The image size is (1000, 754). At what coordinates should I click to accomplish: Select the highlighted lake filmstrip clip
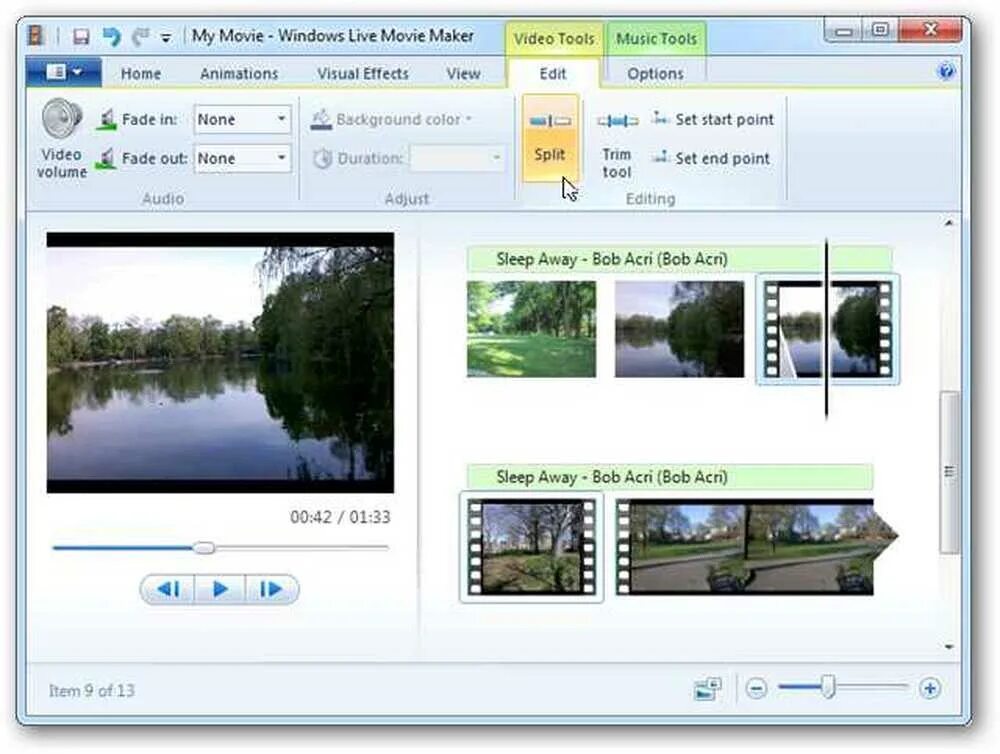[x=827, y=329]
